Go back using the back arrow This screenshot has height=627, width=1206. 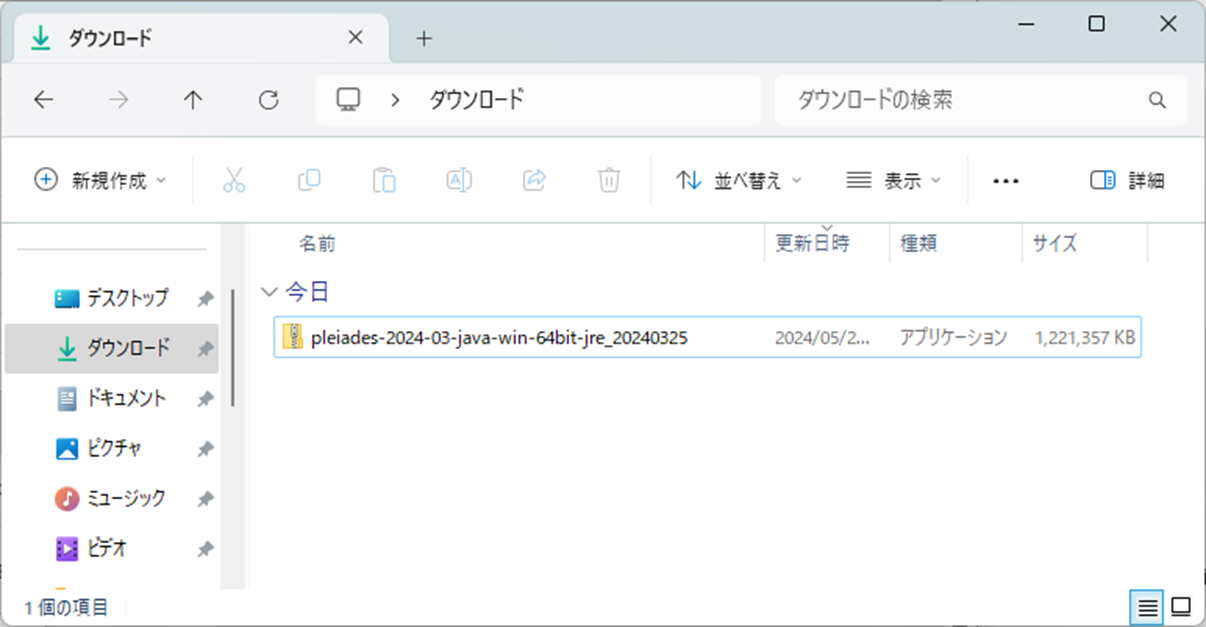tap(43, 100)
